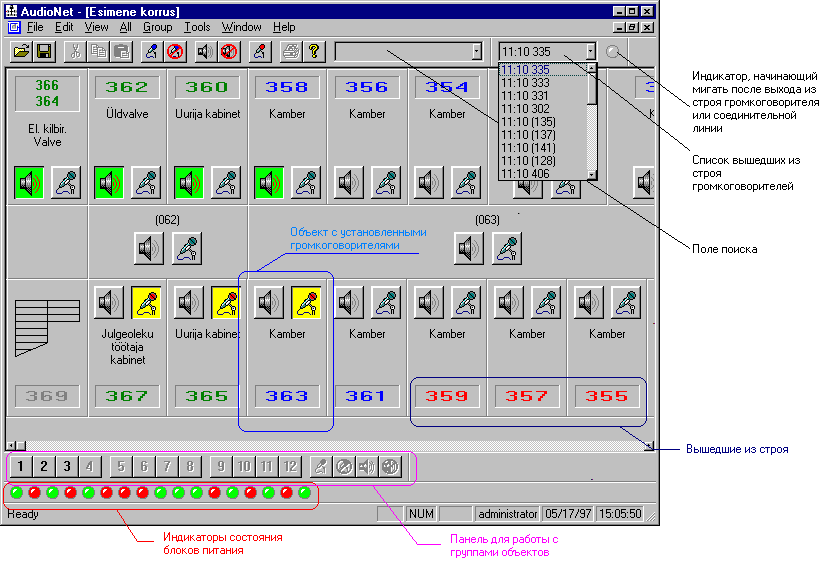838x562 pixels.
Task: Click the red crossed-out microphone toolbar icon
Action: tap(175, 52)
